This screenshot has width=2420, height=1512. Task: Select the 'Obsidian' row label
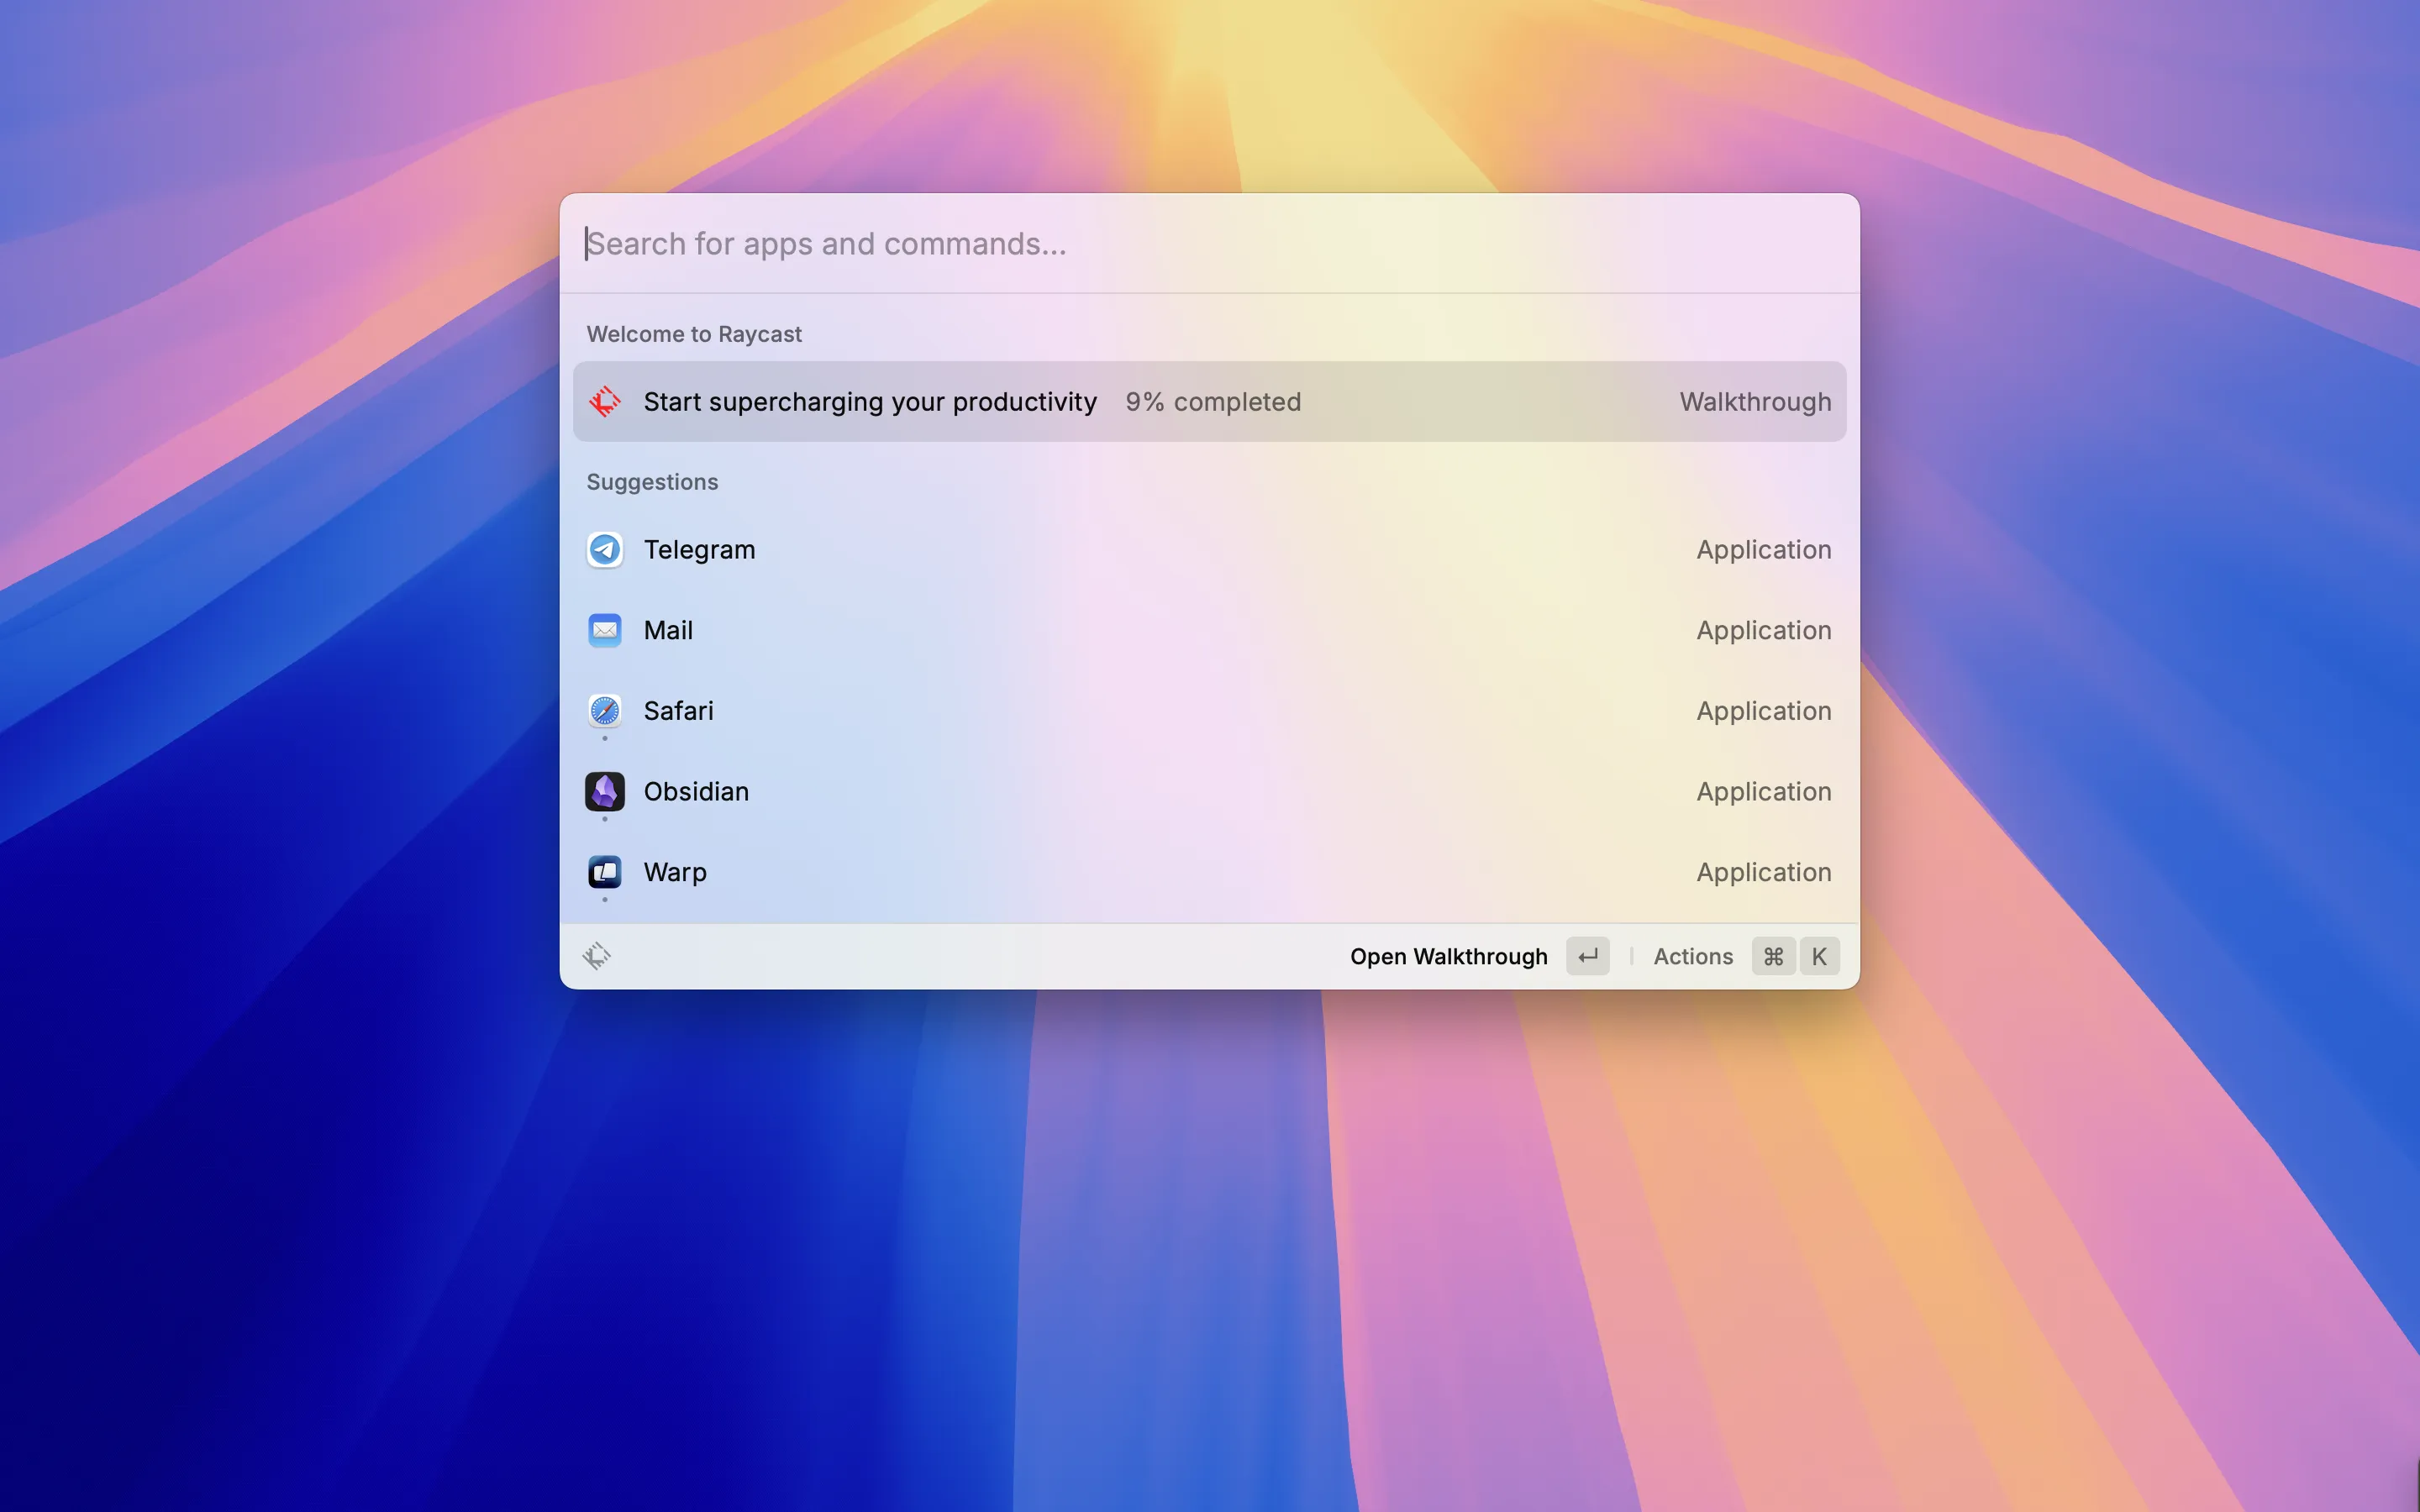coord(696,791)
